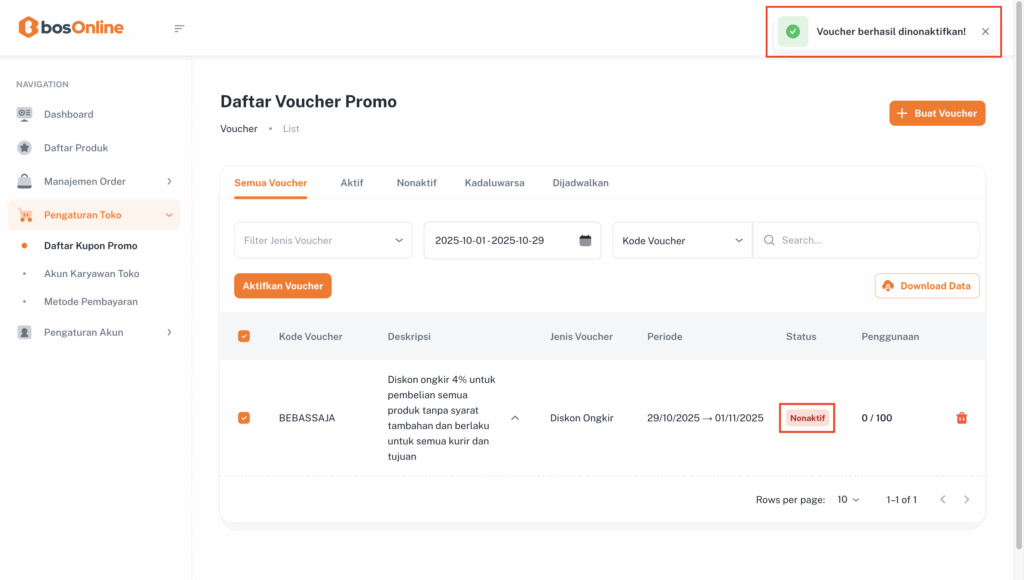This screenshot has height=580, width=1024.
Task: Uncheck the BEBASSAJA voucher row checkbox
Action: (244, 418)
